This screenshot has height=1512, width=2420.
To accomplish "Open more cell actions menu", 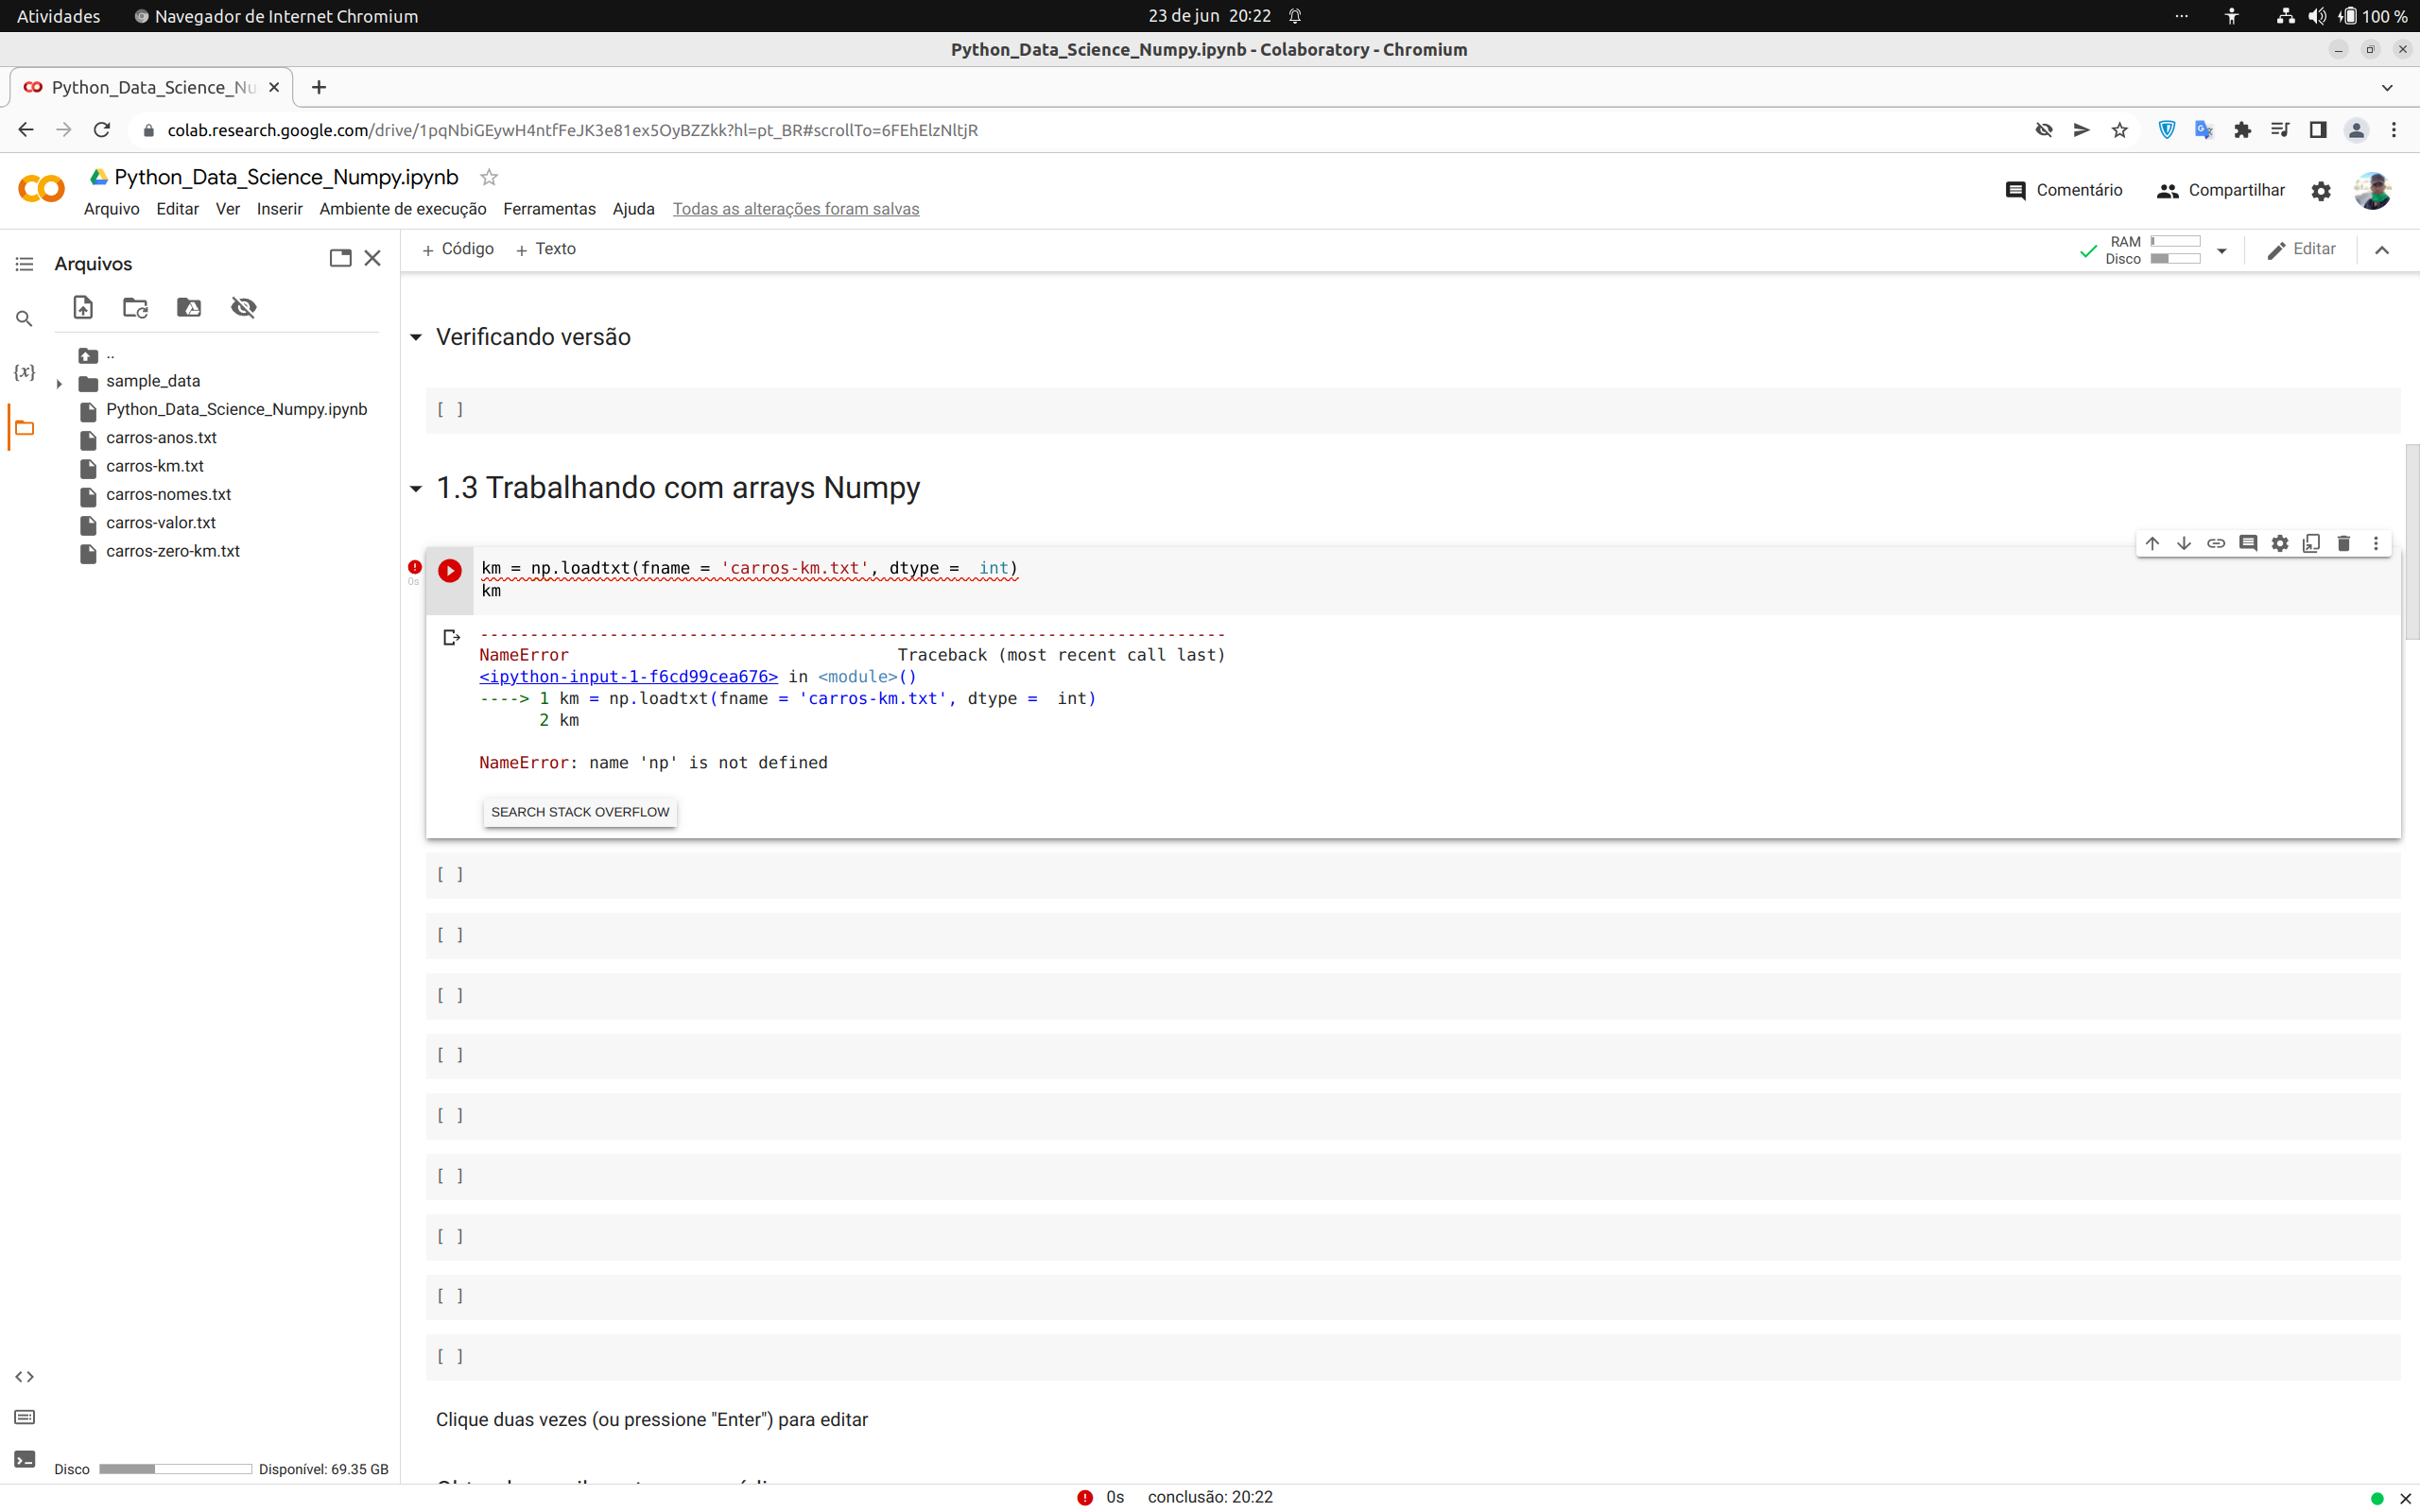I will point(2376,543).
